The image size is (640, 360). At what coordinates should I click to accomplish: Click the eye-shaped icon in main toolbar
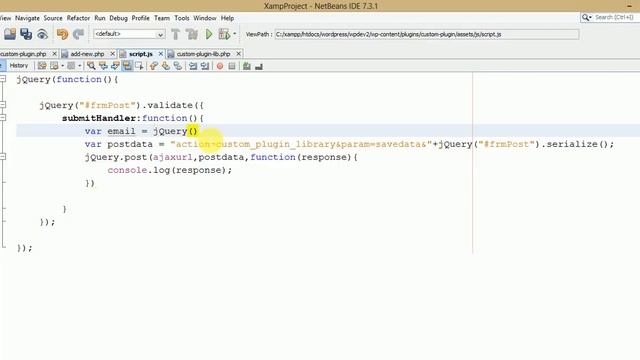point(42,35)
